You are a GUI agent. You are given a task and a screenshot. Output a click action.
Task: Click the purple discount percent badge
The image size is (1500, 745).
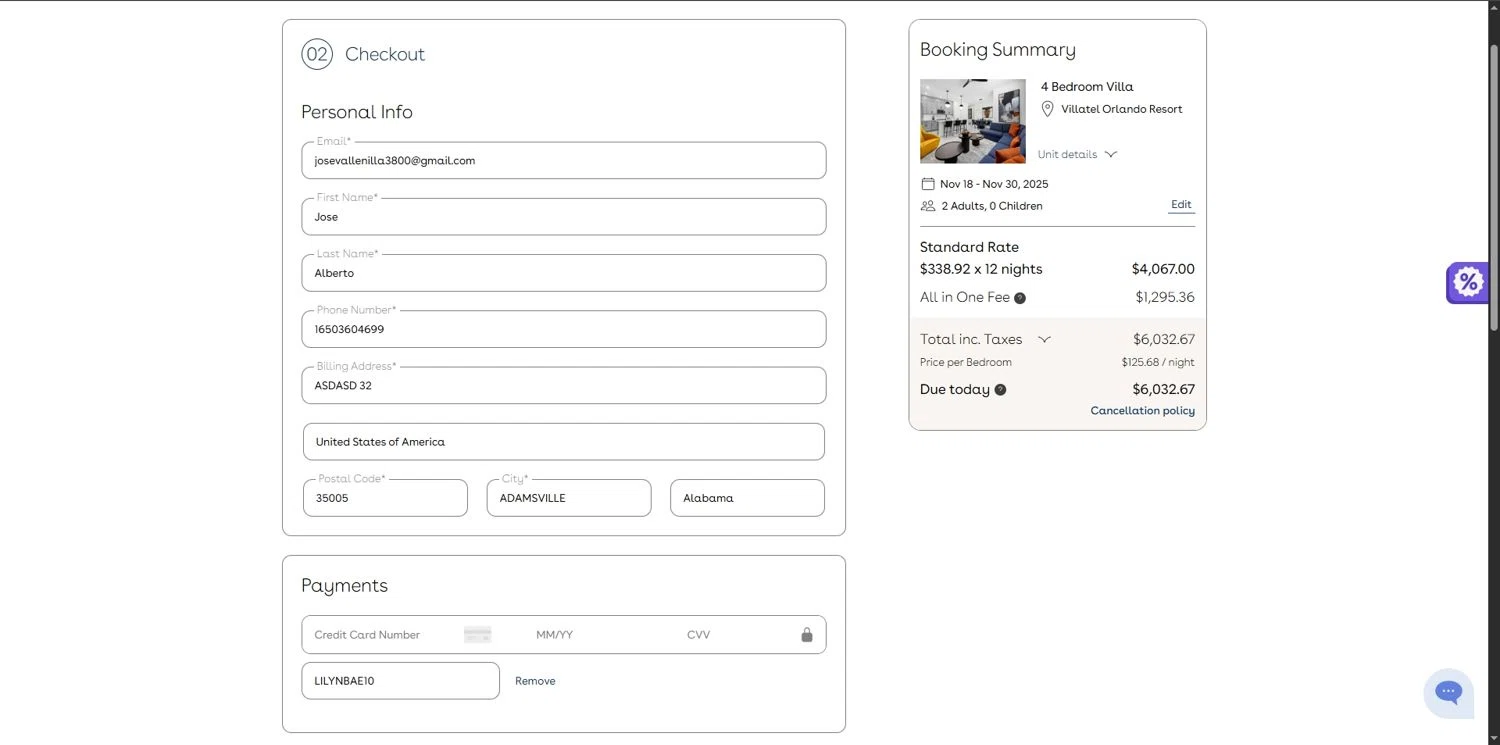point(1467,282)
